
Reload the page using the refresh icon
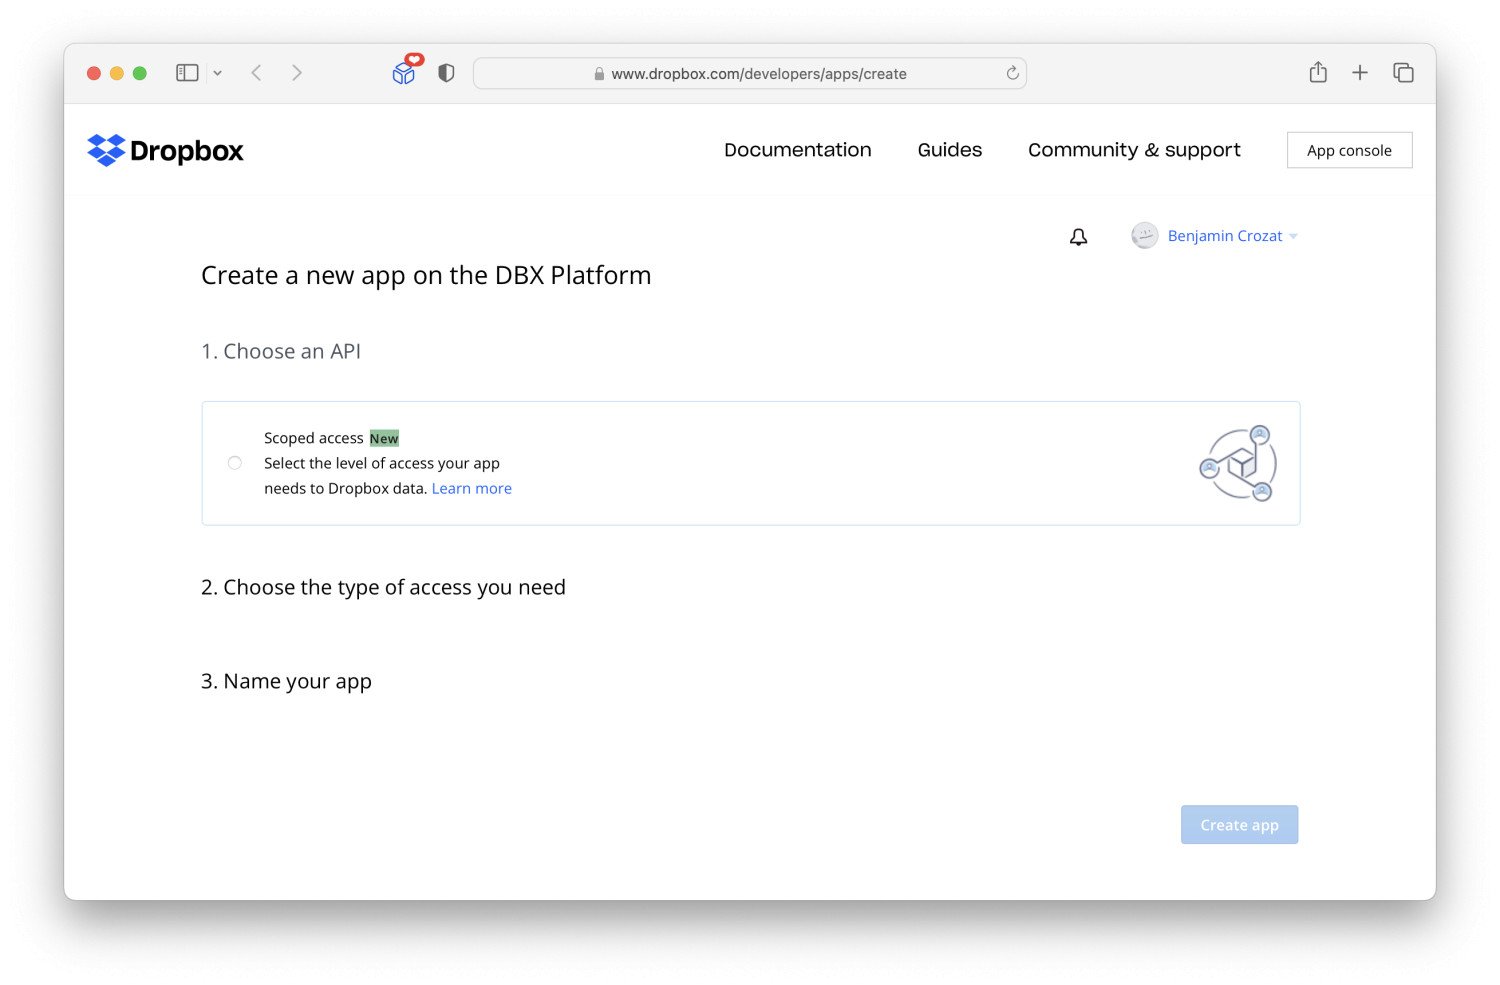click(x=1012, y=73)
